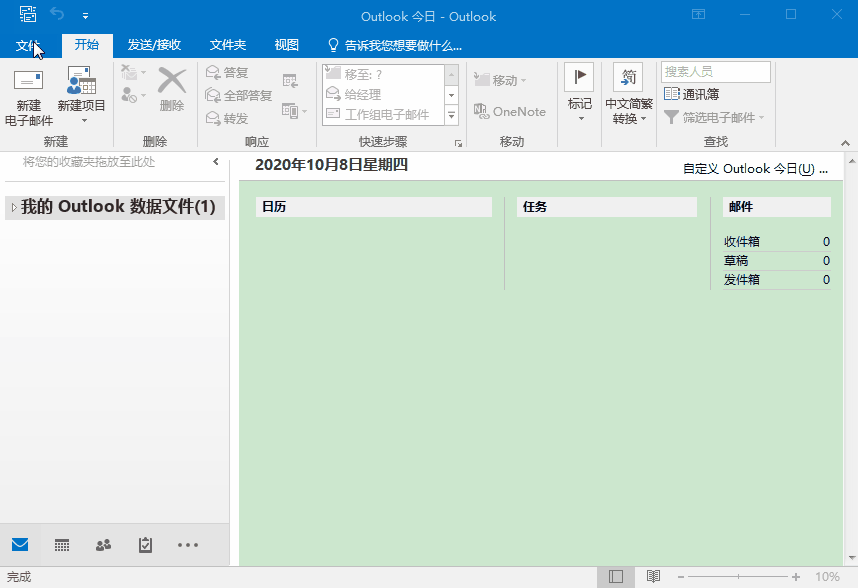
Task: Click the Undo arrow in the title bar
Action: (x=57, y=14)
